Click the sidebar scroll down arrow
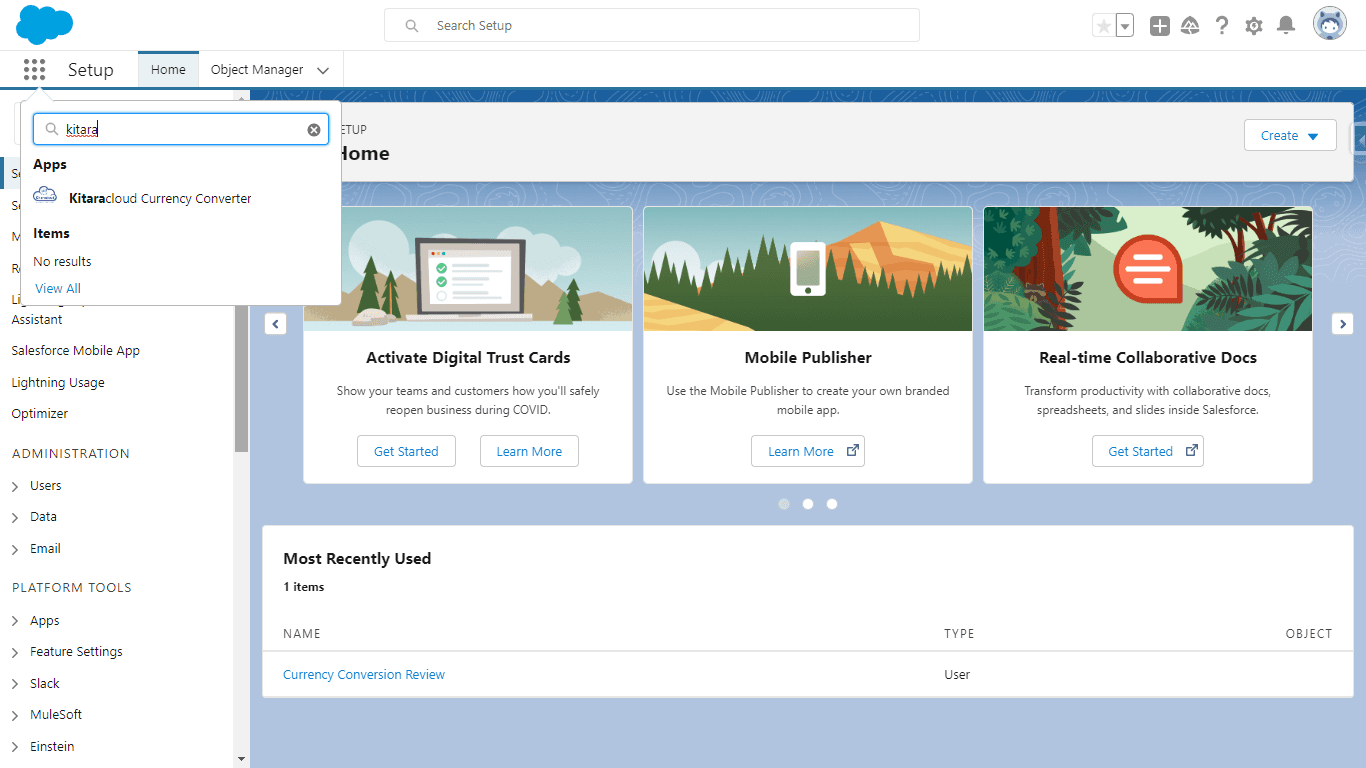This screenshot has height=768, width=1366. (x=241, y=760)
